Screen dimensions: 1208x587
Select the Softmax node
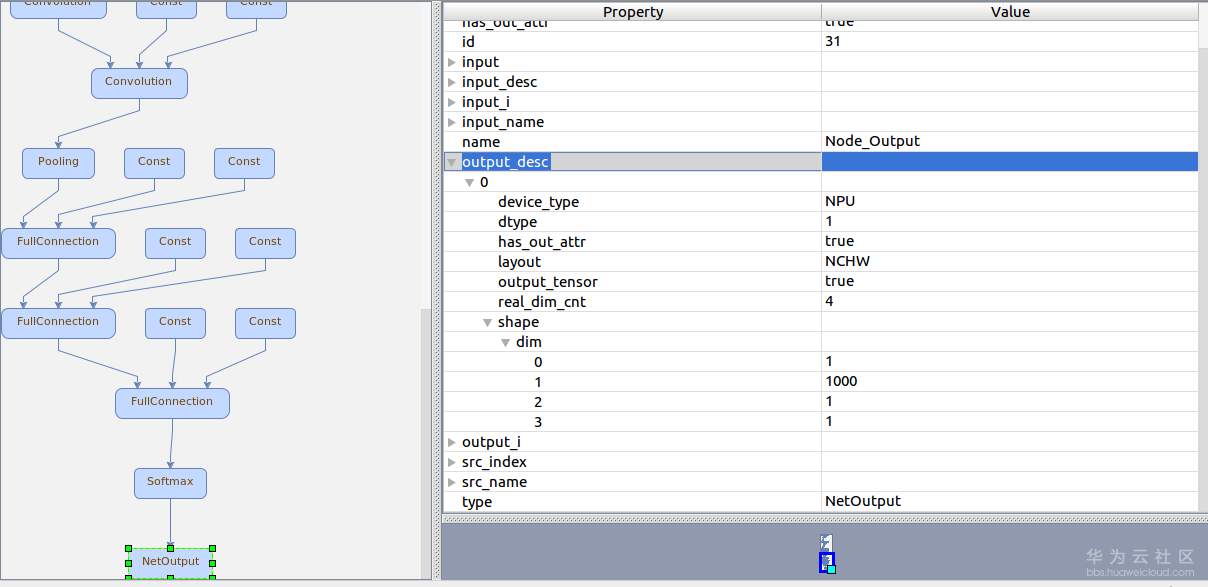[170, 482]
